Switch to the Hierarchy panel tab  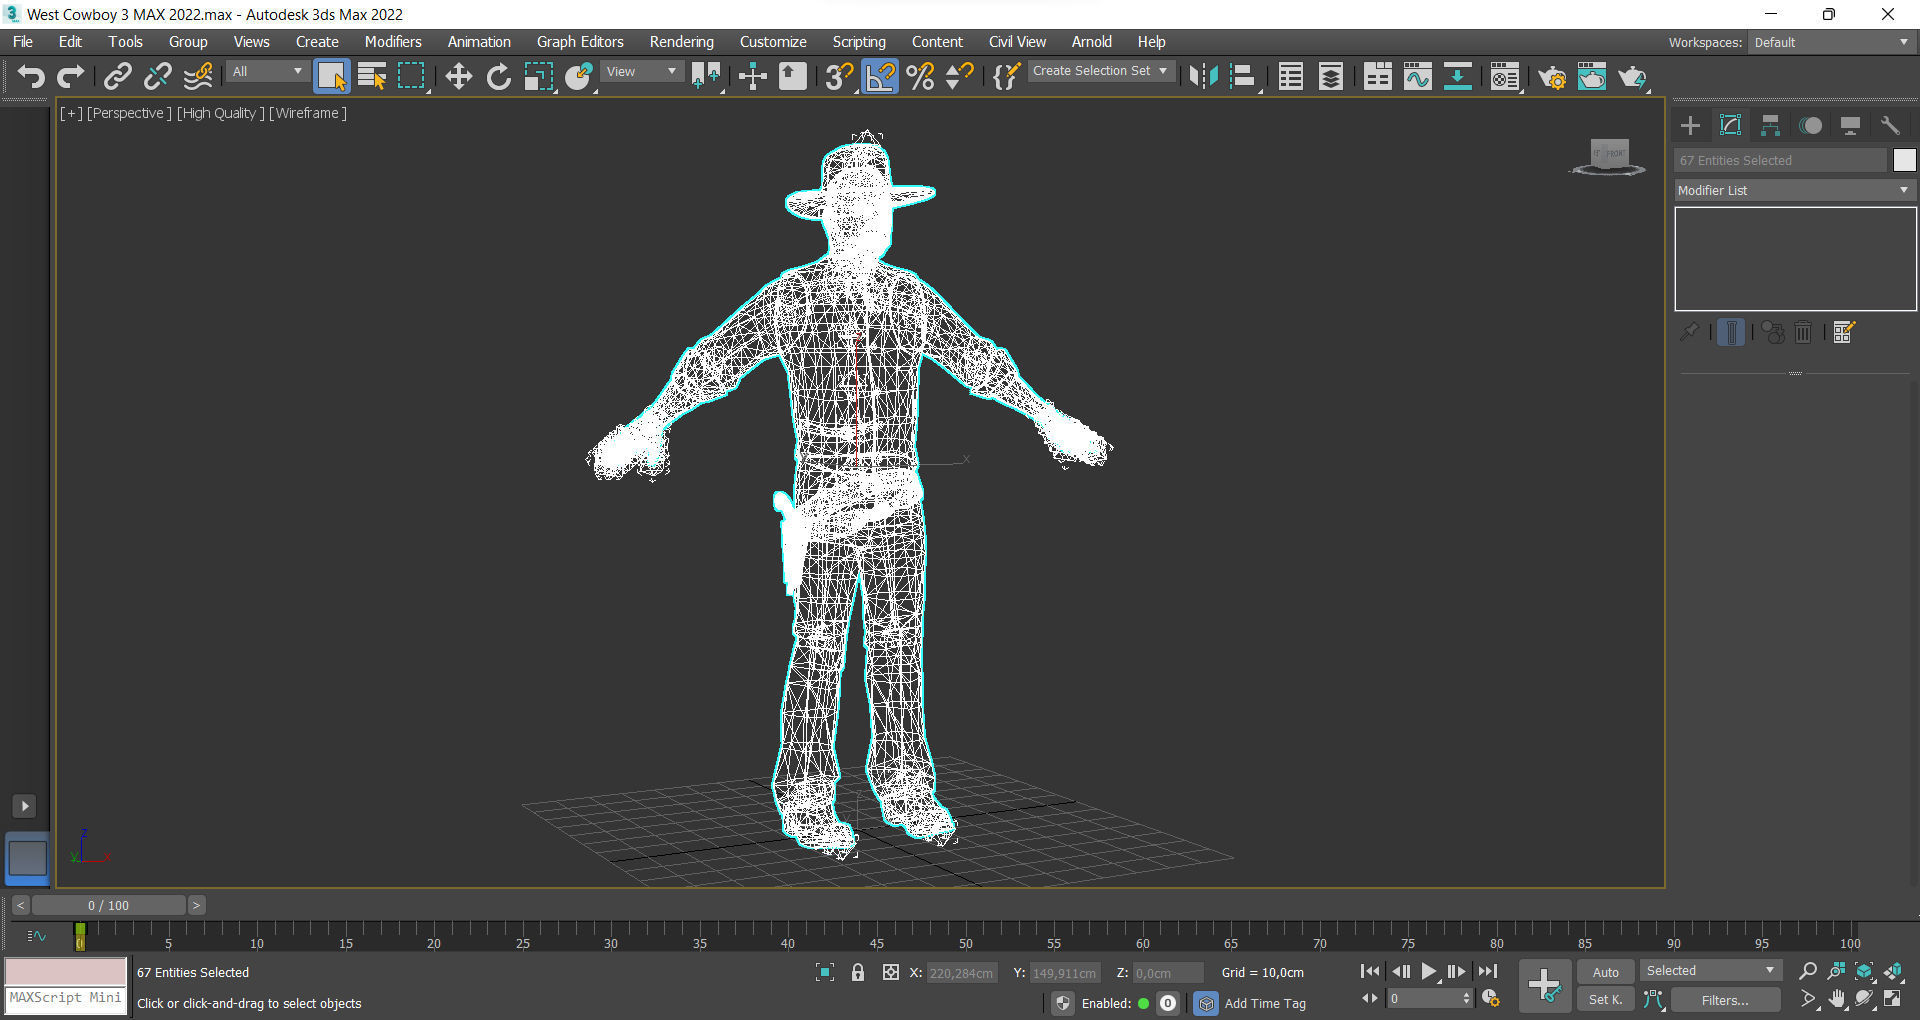pos(1770,125)
